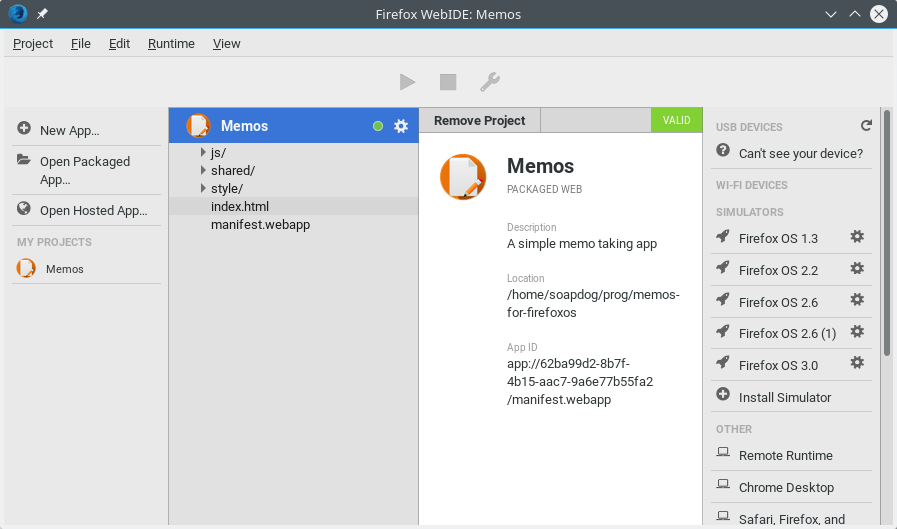The height and width of the screenshot is (529, 897).
Task: Select 'Safari, Firefox, and' runtime entry
Action: (792, 519)
